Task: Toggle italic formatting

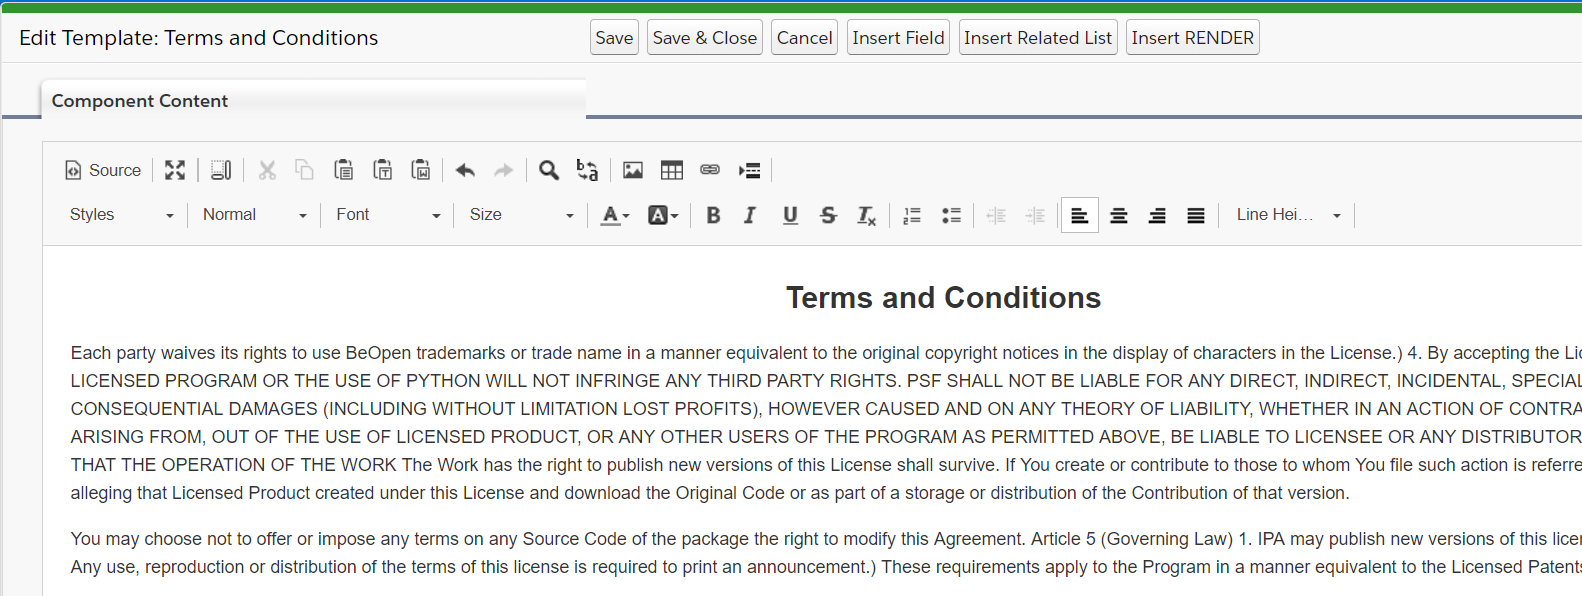Action: tap(750, 215)
